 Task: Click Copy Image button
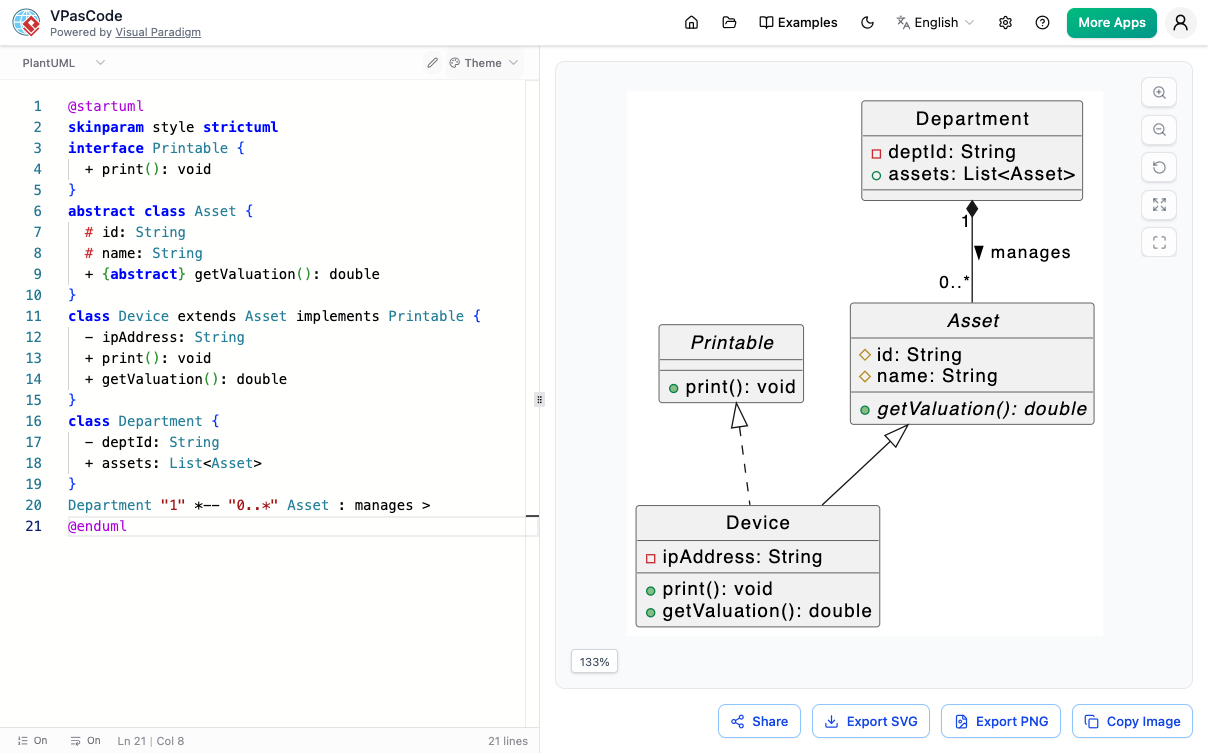point(1132,721)
